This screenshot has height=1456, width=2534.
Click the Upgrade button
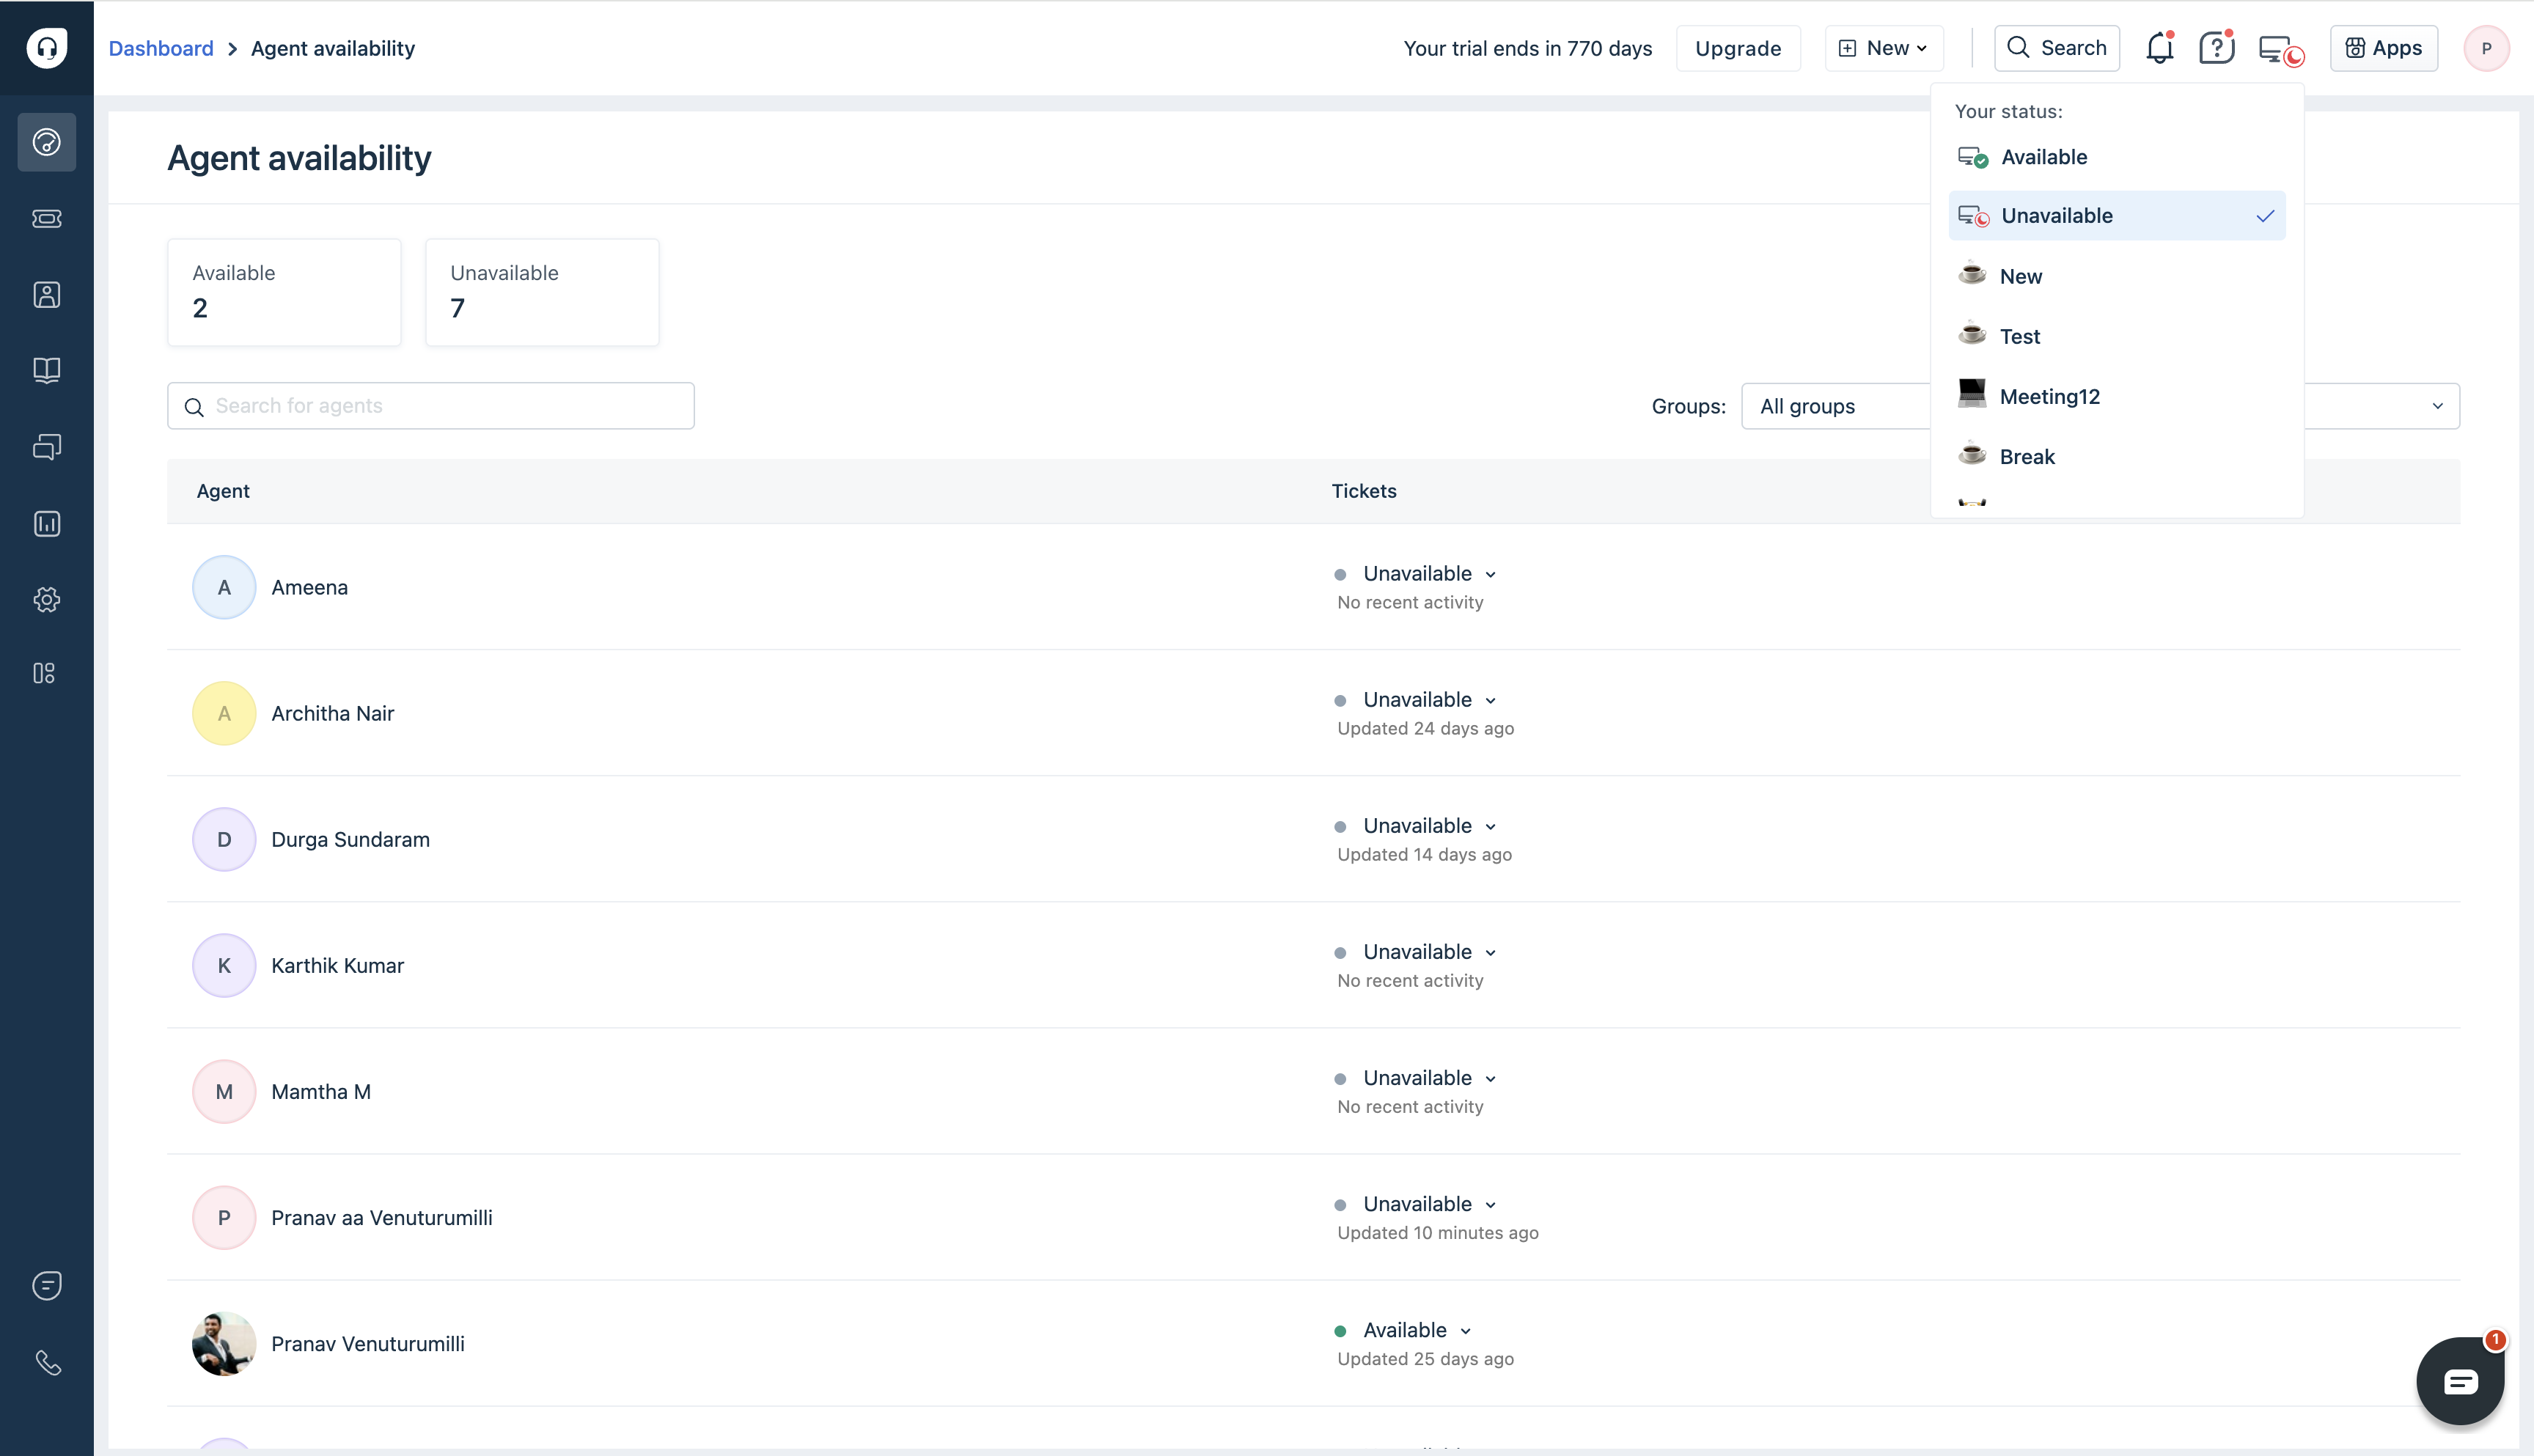(1737, 48)
